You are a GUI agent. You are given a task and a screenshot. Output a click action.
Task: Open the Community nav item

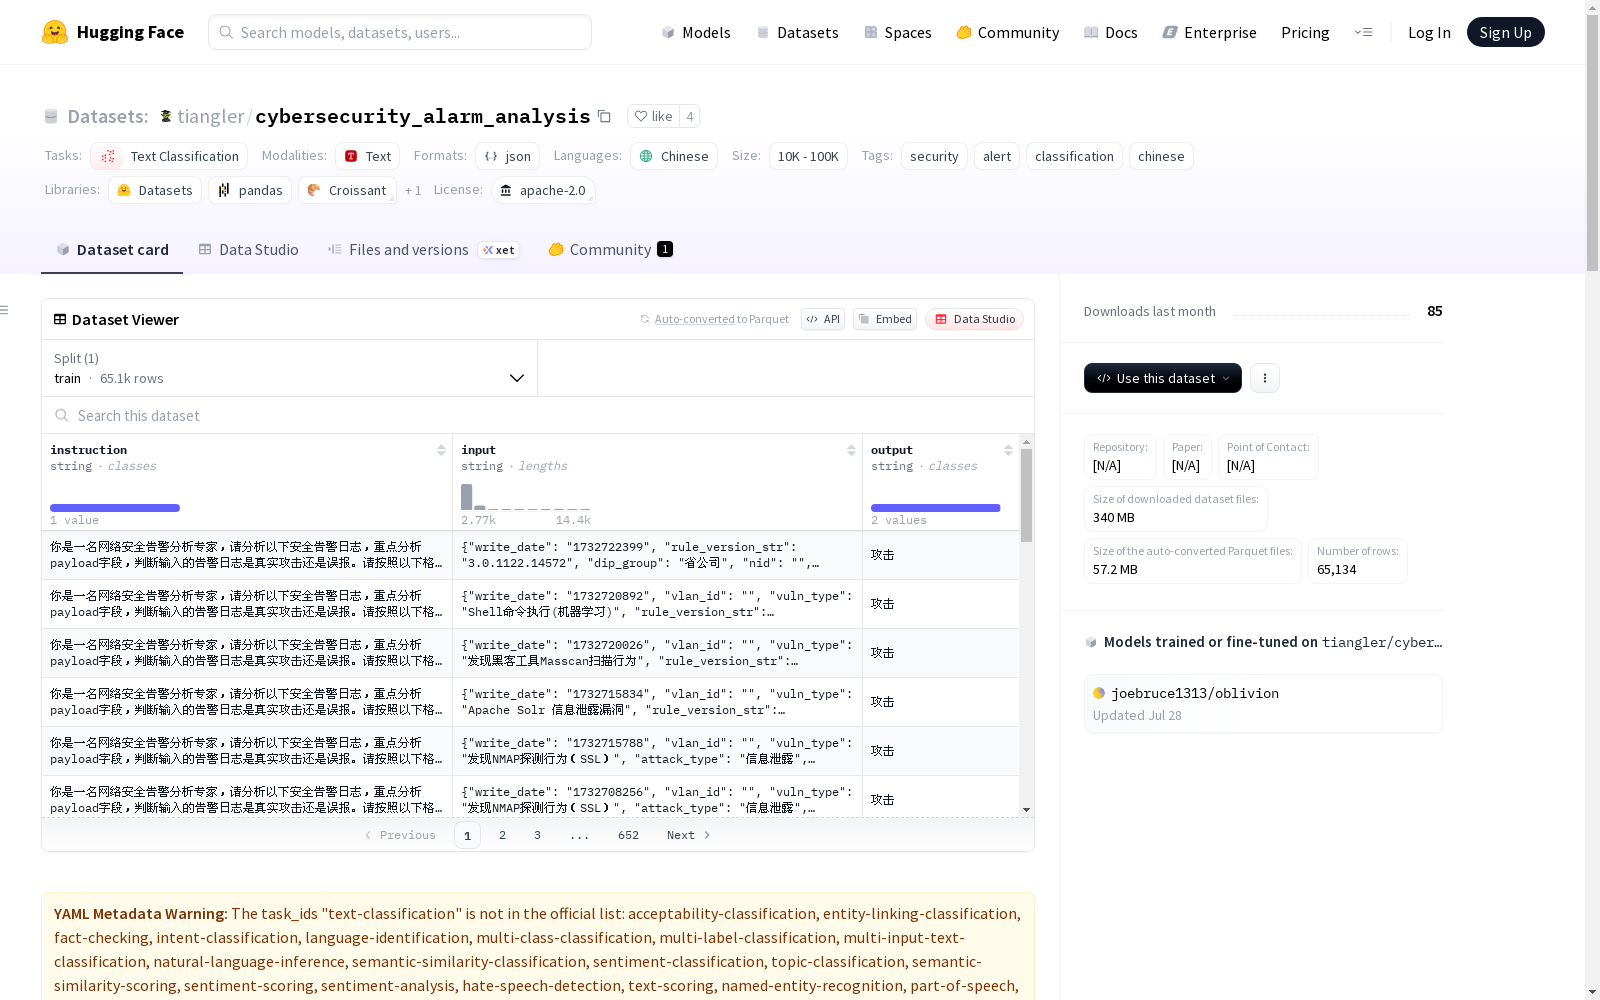click(x=1008, y=32)
